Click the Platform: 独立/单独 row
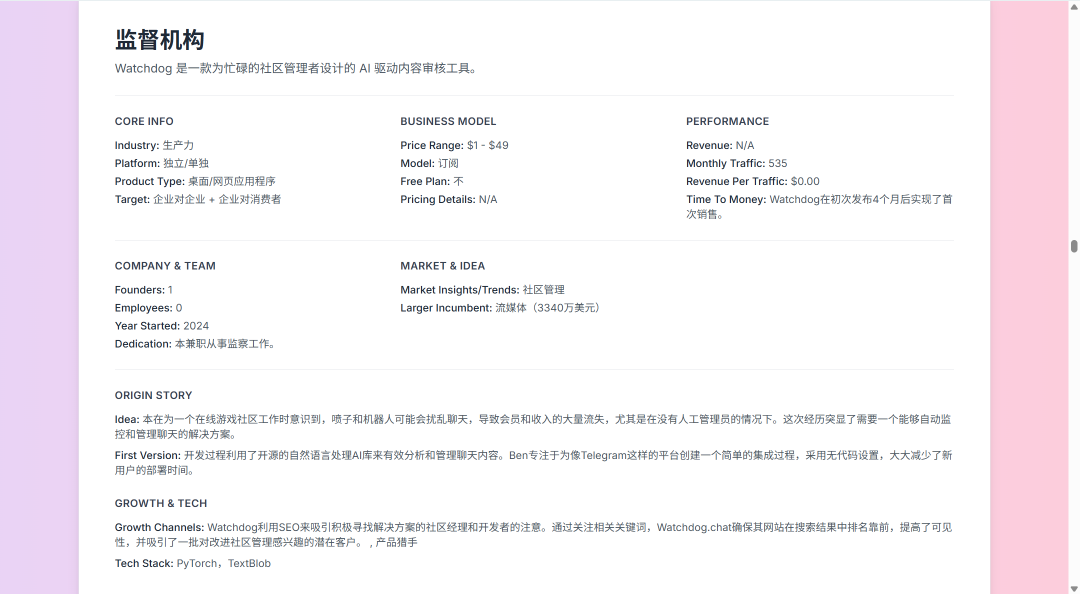Image resolution: width=1080 pixels, height=594 pixels. pos(162,163)
